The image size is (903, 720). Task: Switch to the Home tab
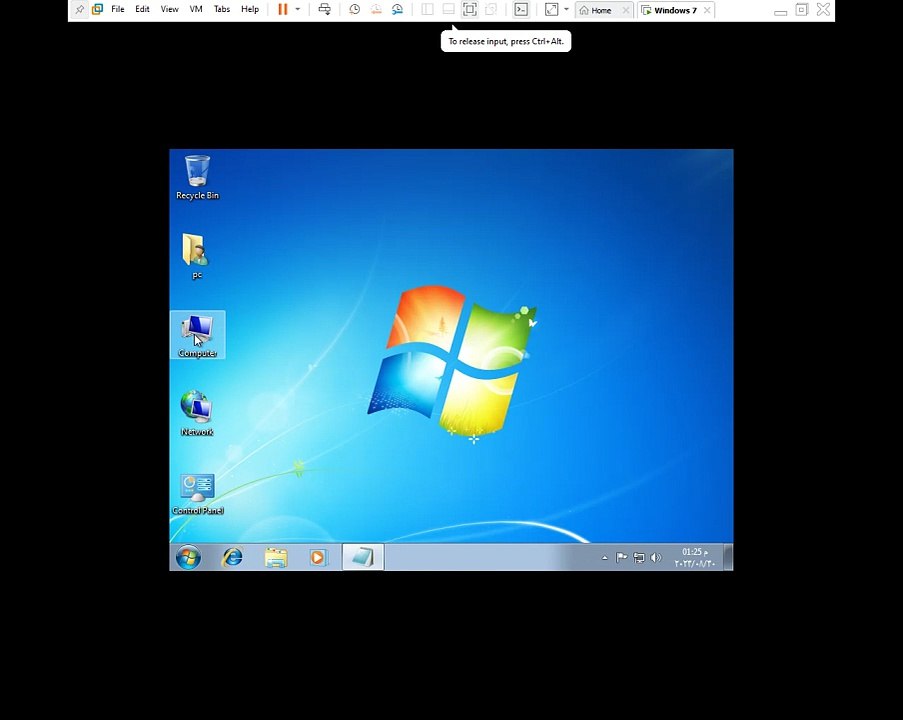(x=600, y=10)
